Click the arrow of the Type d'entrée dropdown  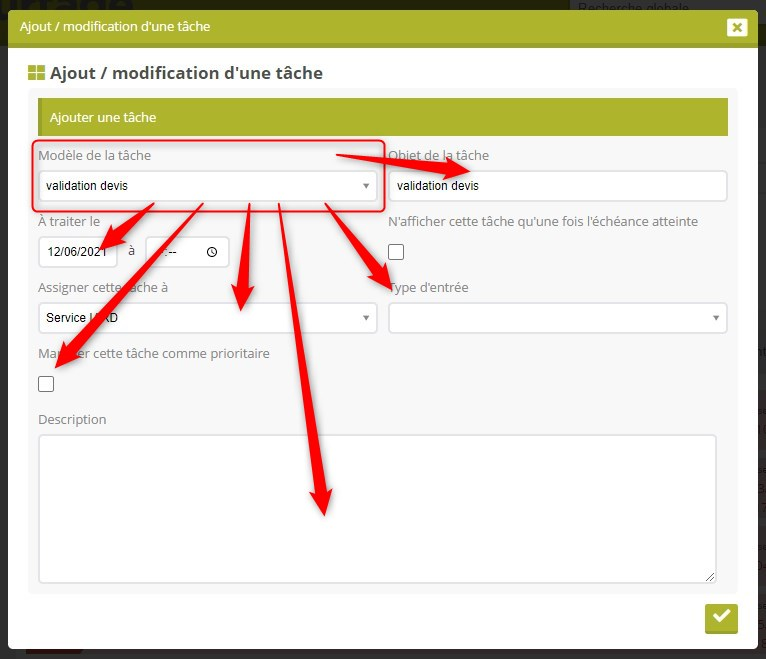(716, 318)
